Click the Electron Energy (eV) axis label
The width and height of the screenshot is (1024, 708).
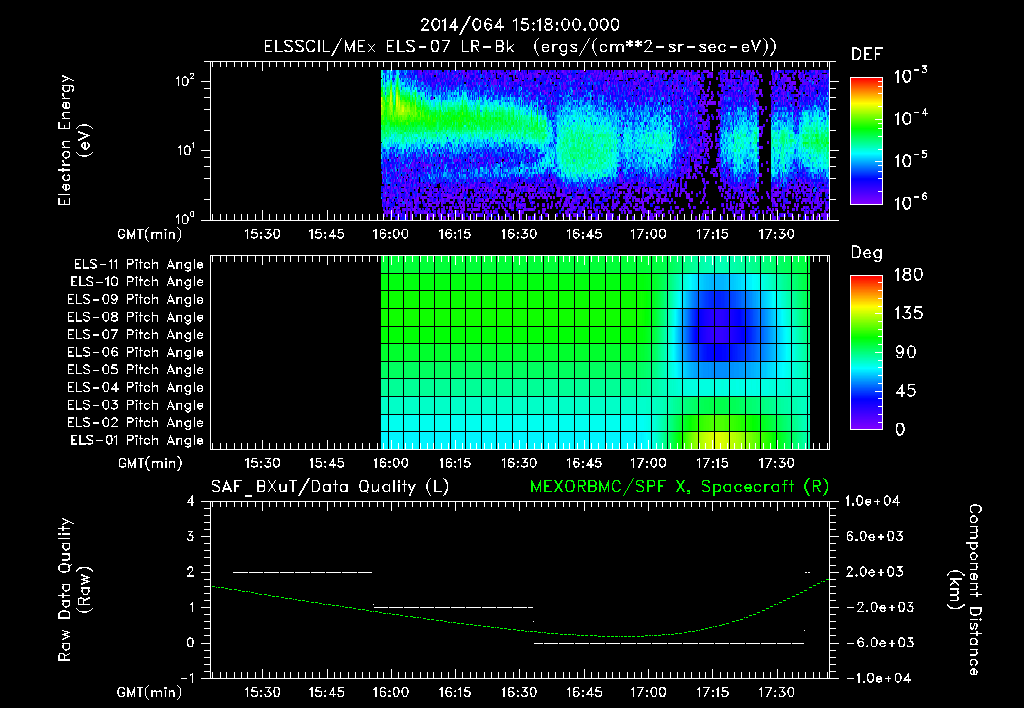(74, 140)
